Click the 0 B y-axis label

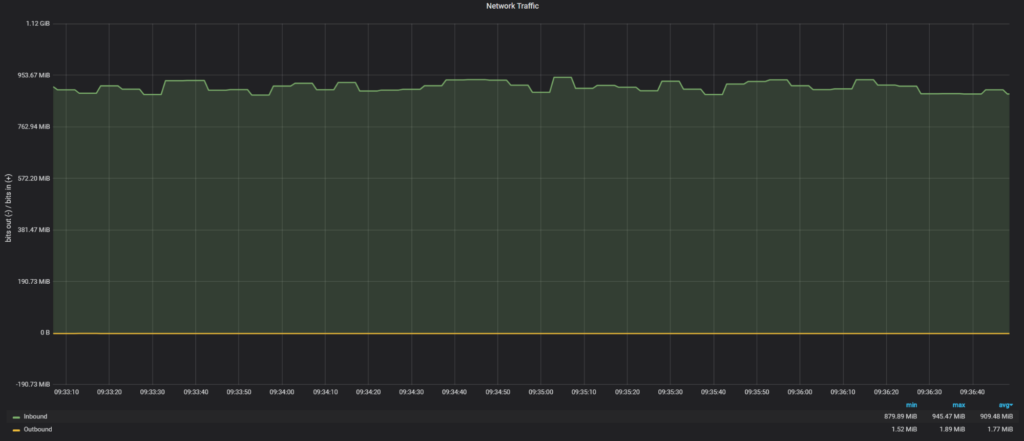45,332
